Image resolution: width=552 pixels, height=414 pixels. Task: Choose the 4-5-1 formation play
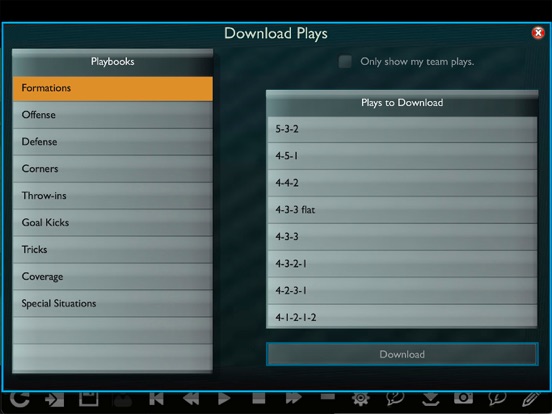tap(402, 156)
